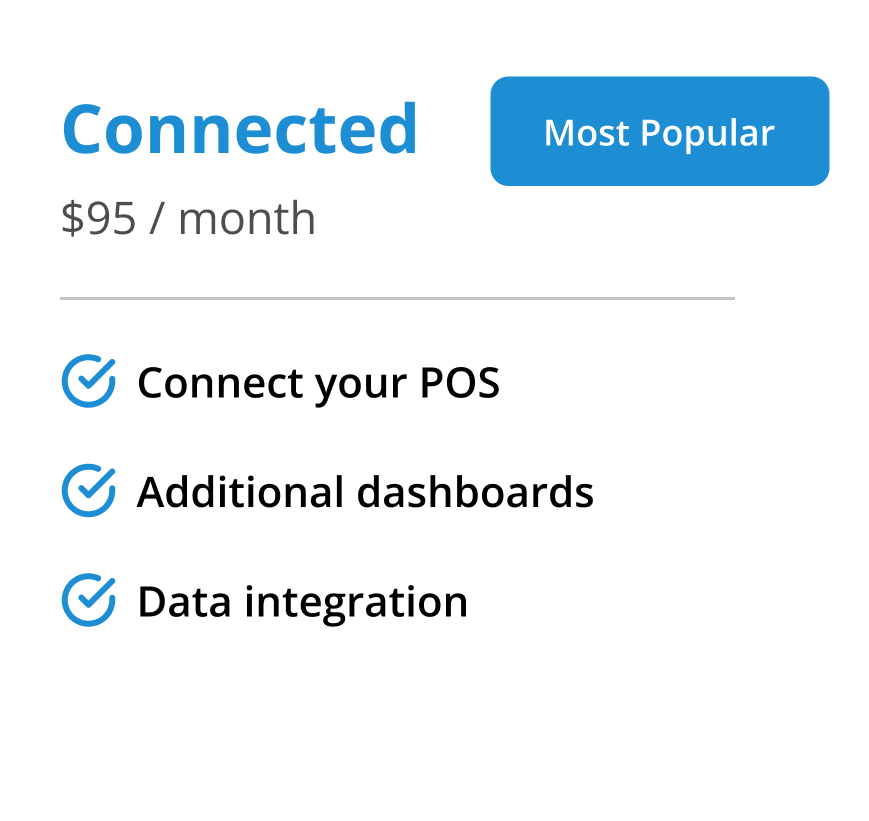869x821 pixels.
Task: Click the horizontal divider under the price
Action: pos(397,298)
